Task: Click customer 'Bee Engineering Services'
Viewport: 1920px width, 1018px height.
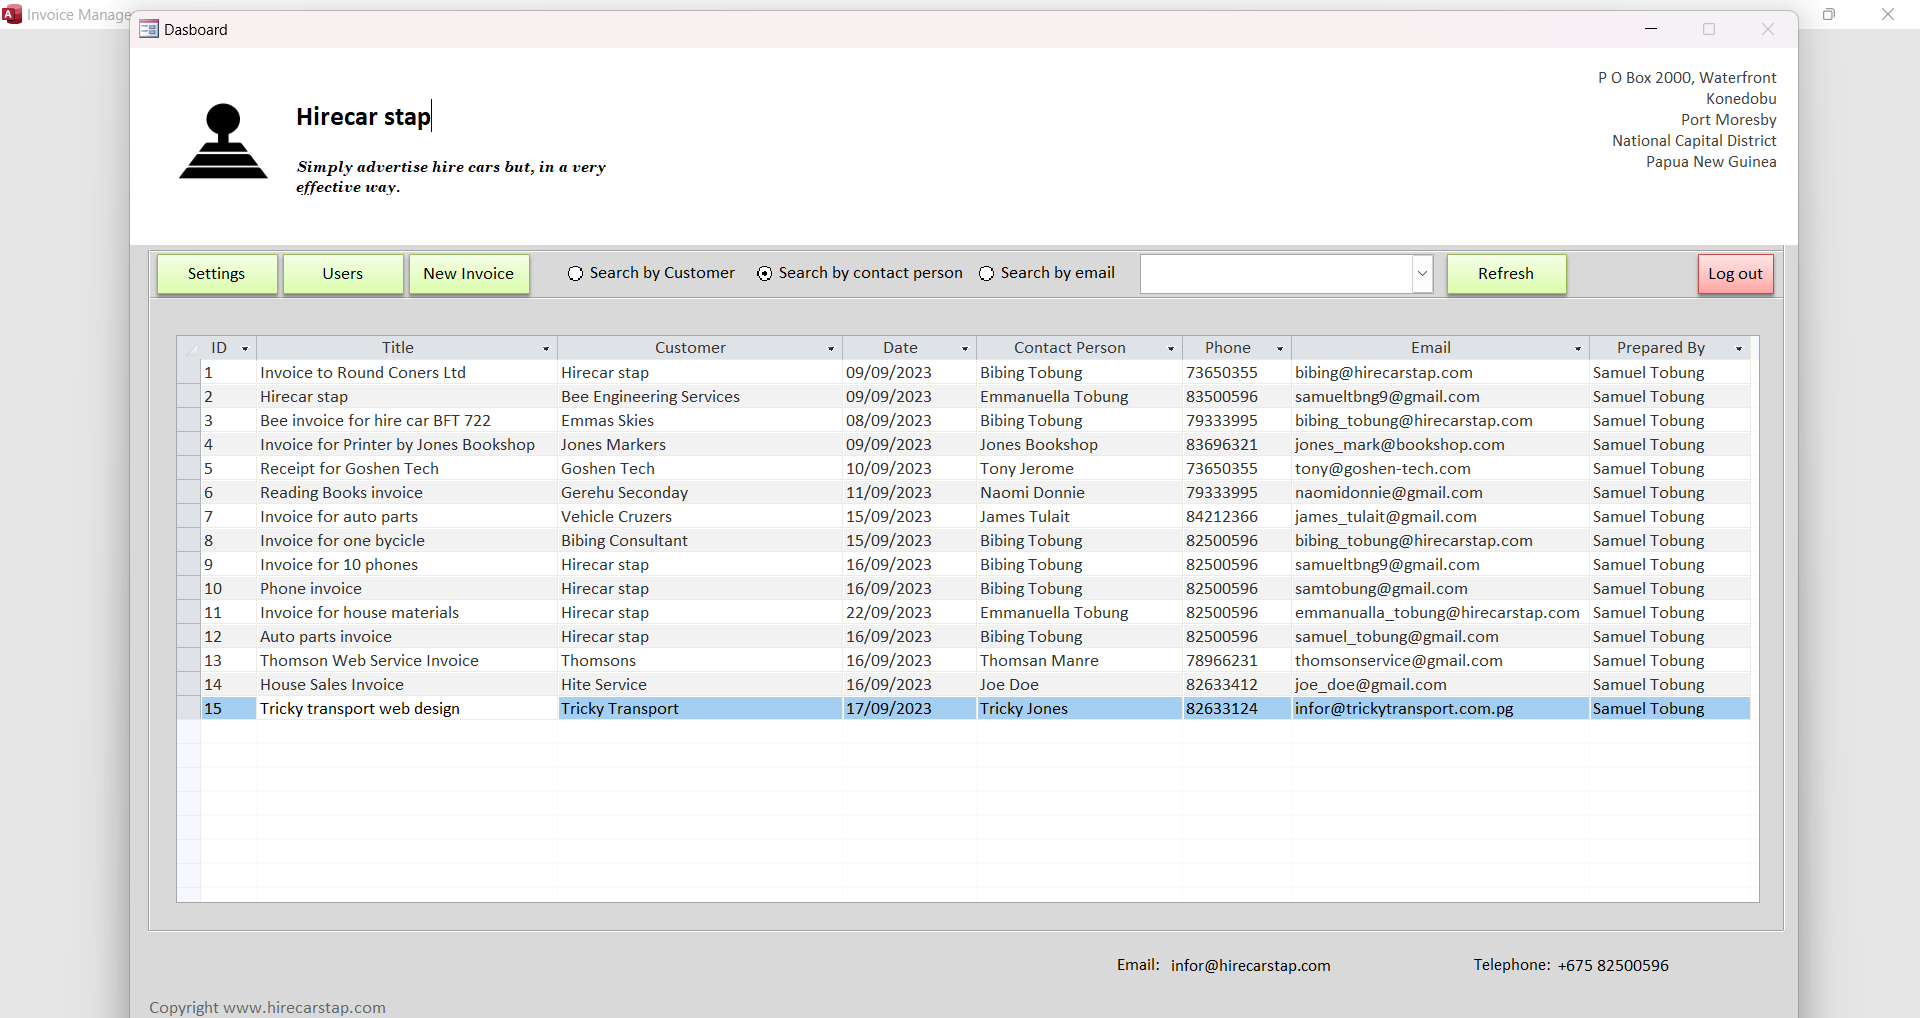Action: click(x=650, y=396)
